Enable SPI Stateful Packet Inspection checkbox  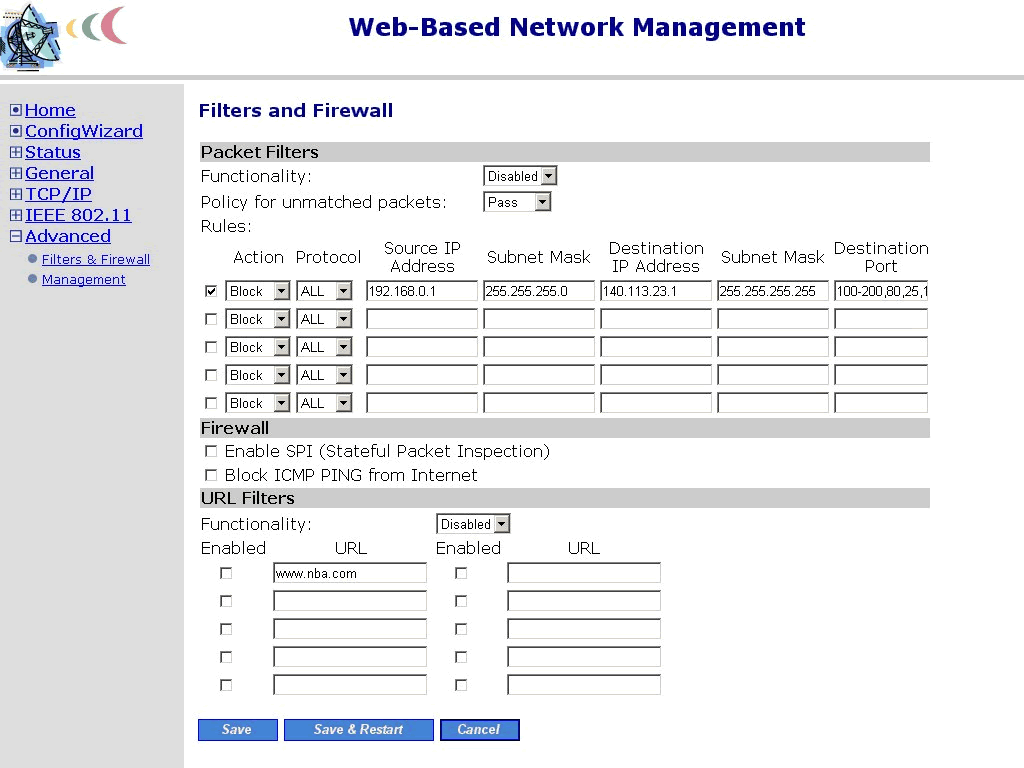pos(210,451)
